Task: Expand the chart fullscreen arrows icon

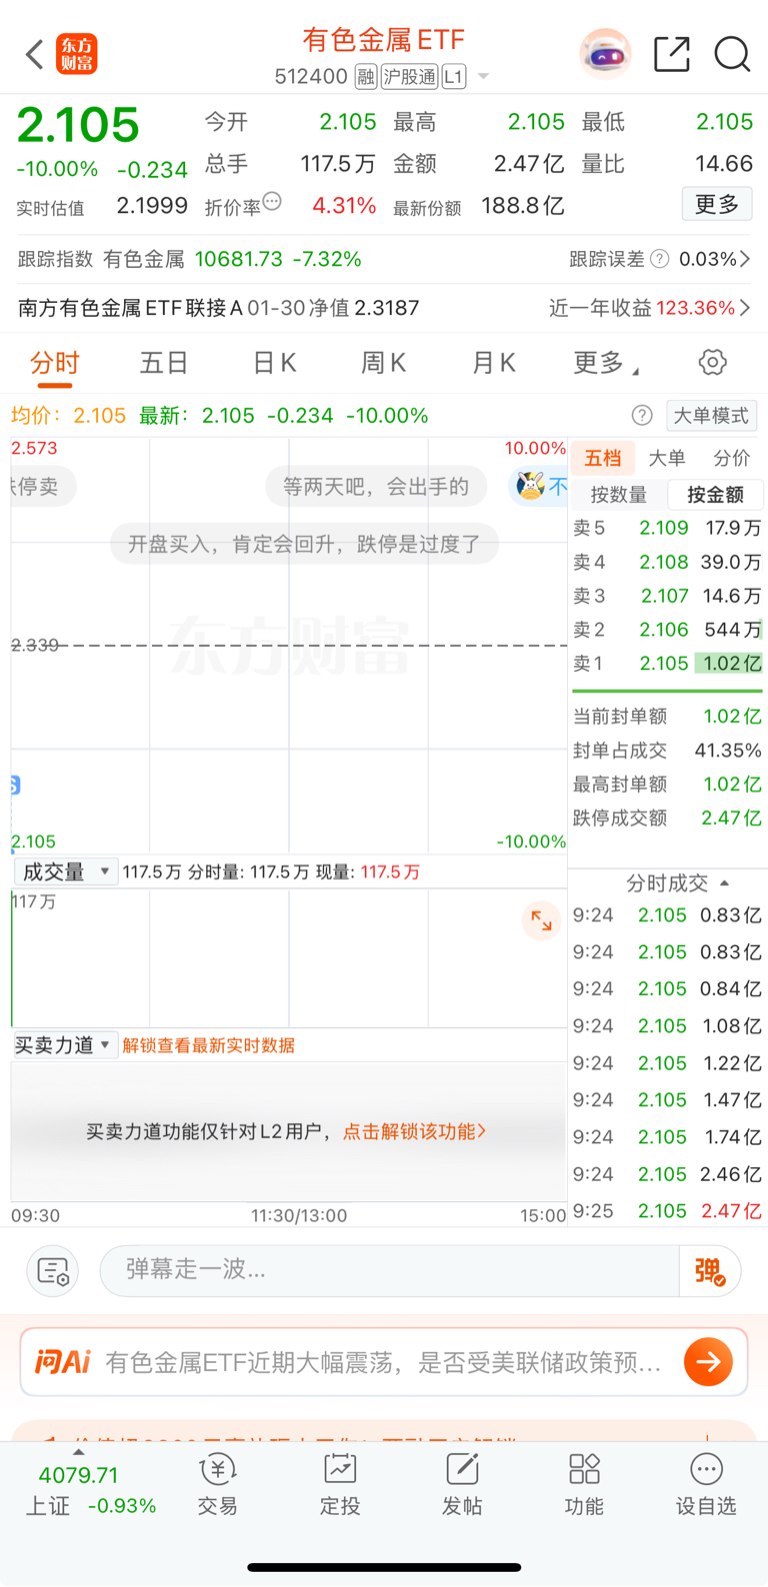Action: pos(541,921)
